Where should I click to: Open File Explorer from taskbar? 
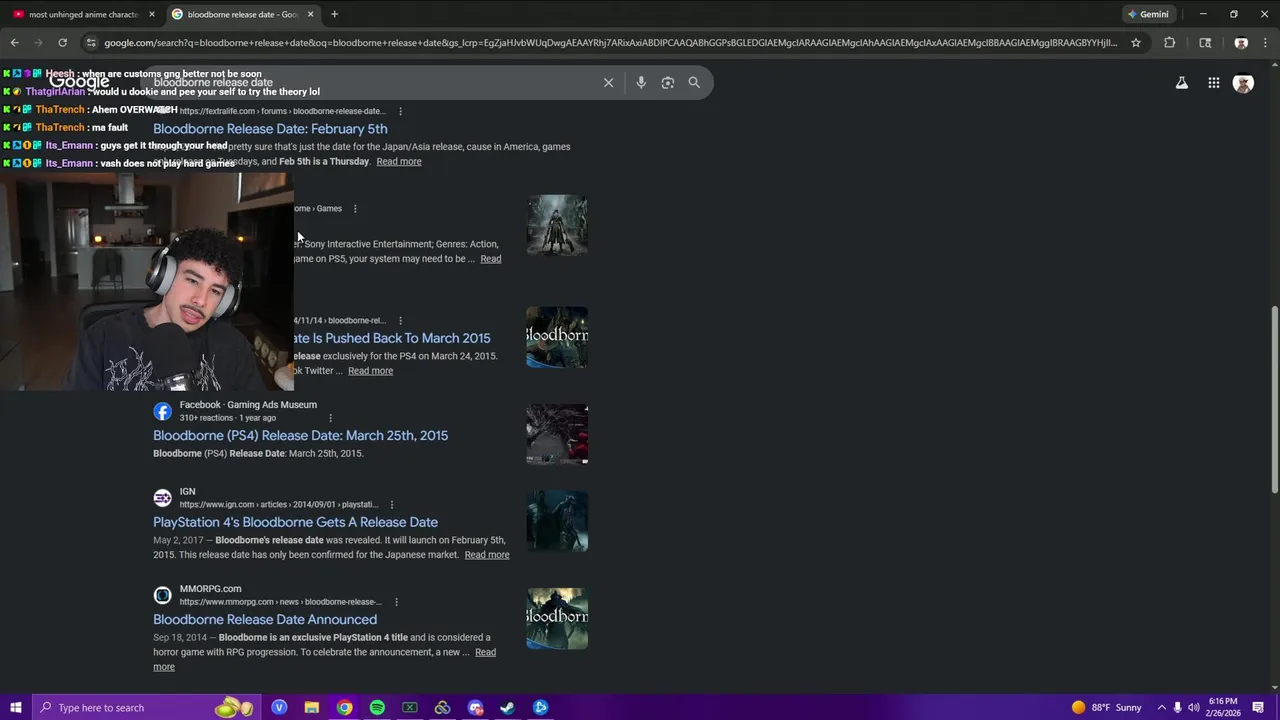(312, 708)
